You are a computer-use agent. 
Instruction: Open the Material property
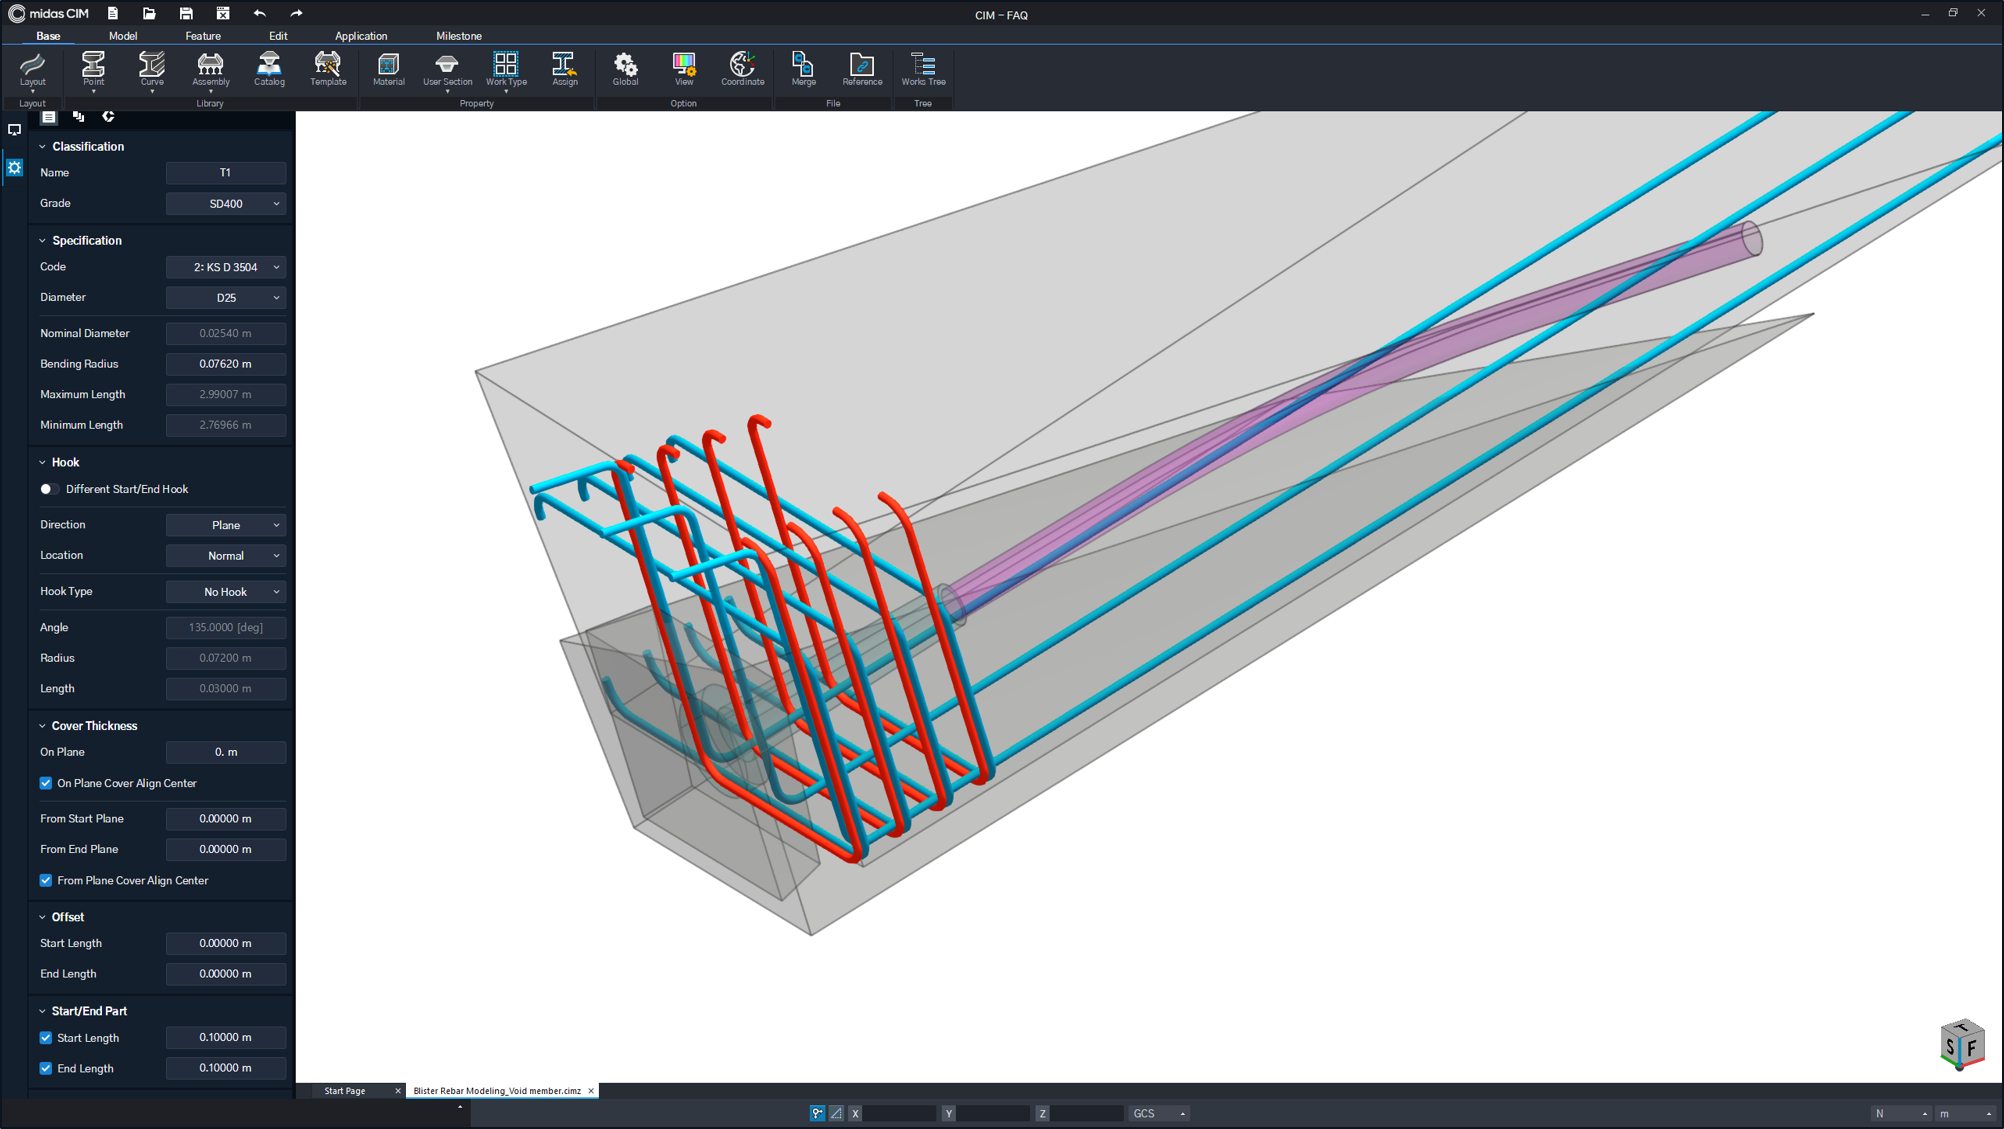click(x=388, y=69)
